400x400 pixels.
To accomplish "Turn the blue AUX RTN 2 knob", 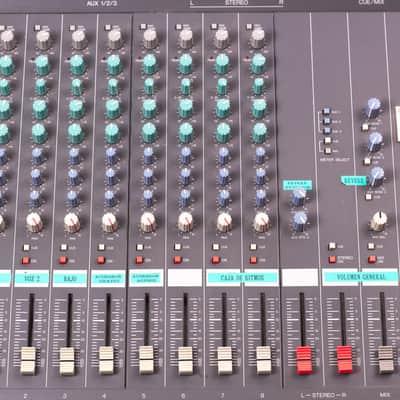I will pyautogui.click(x=300, y=221).
